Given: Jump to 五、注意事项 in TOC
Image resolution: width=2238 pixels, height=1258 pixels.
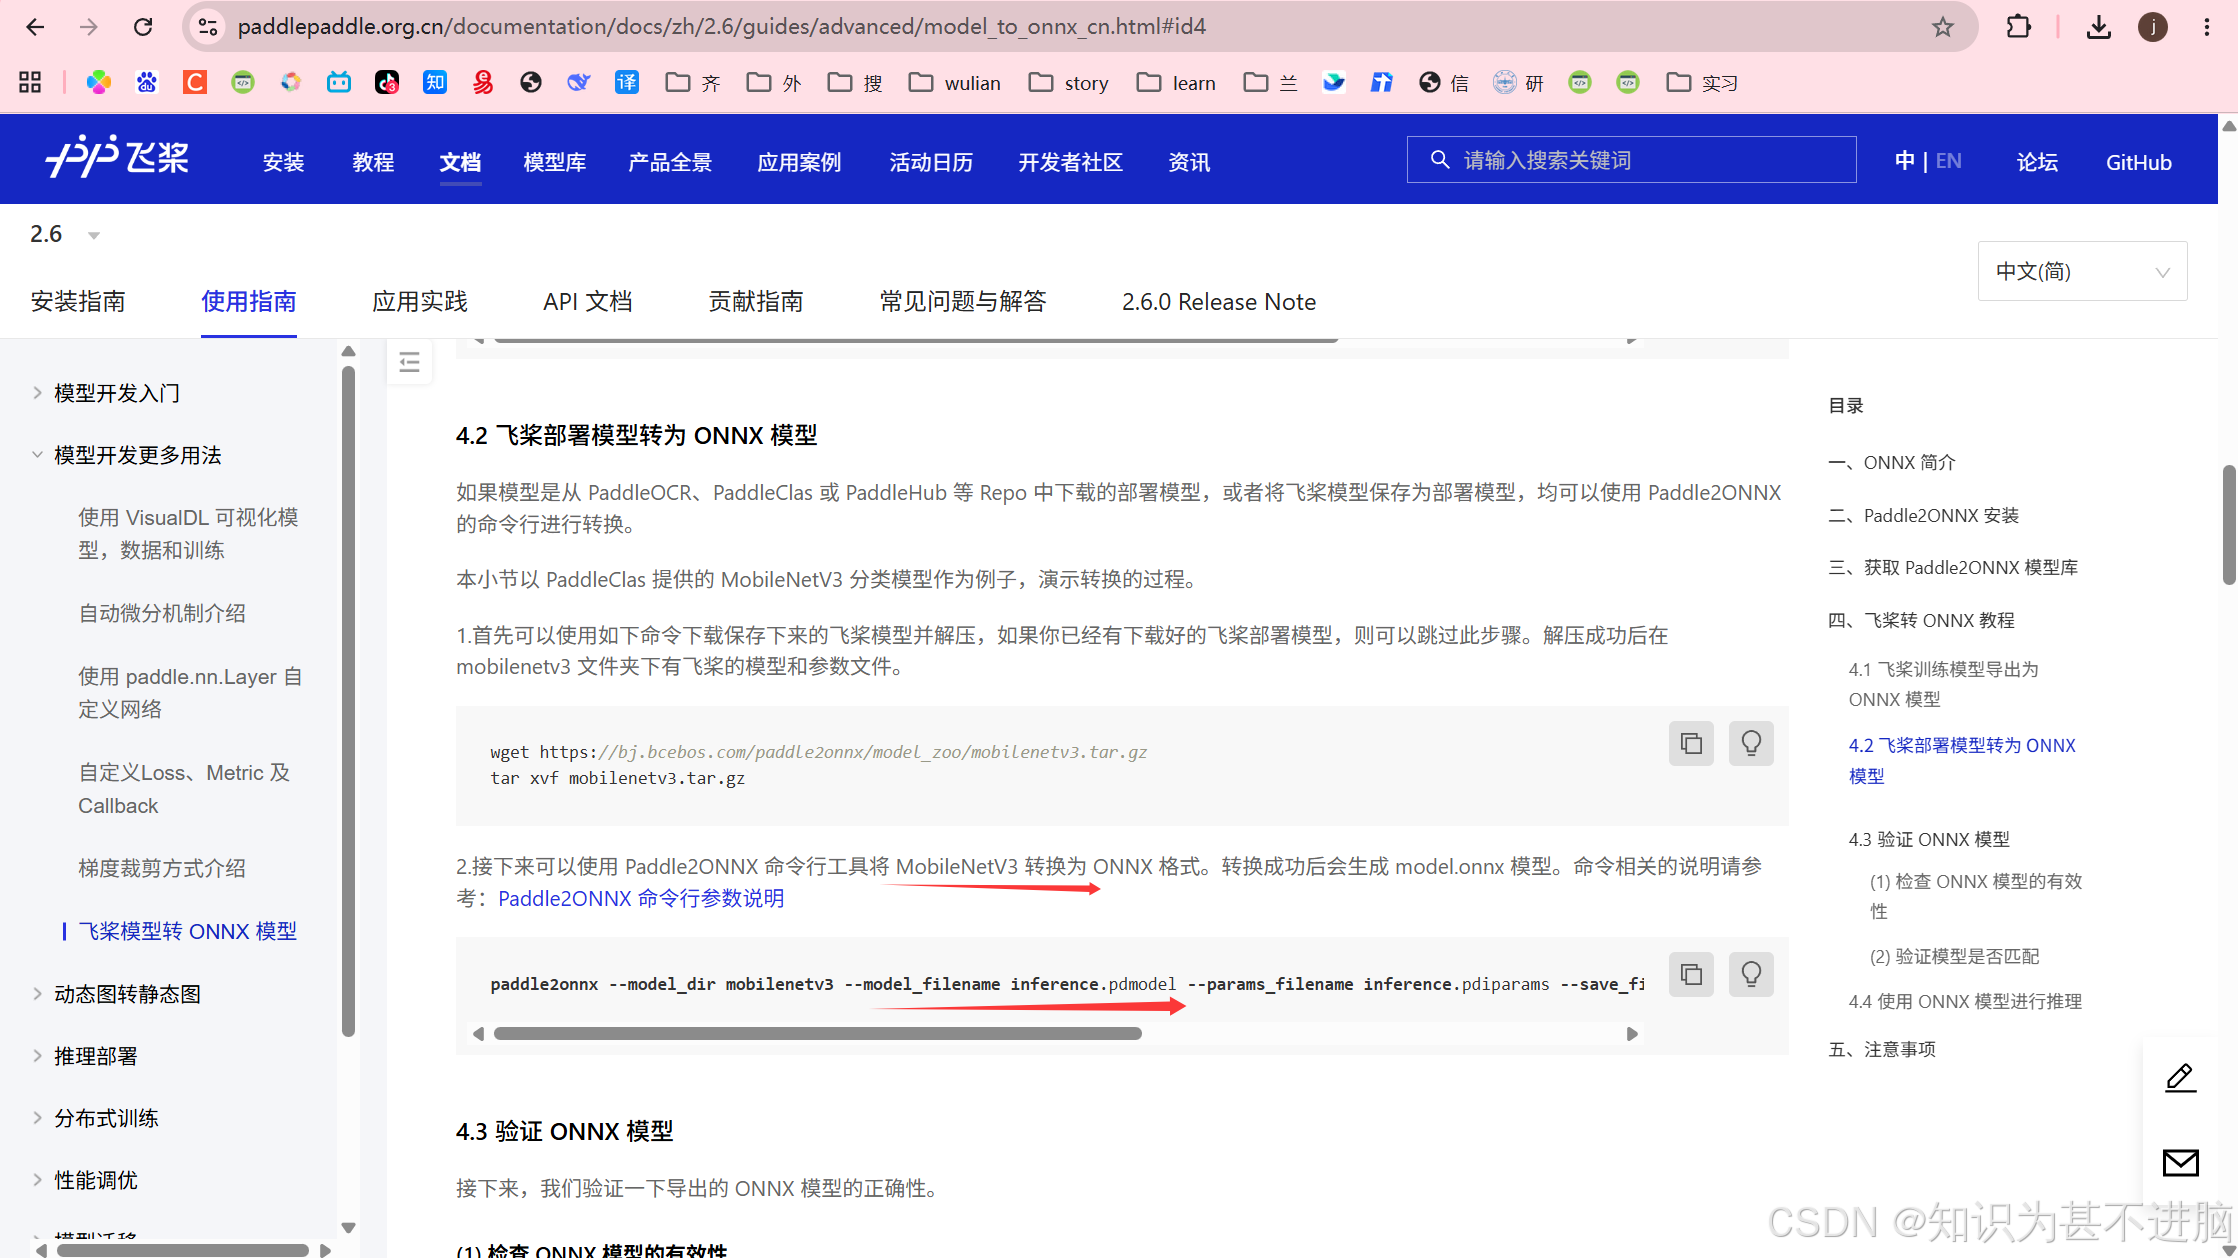Looking at the screenshot, I should tap(1882, 1049).
